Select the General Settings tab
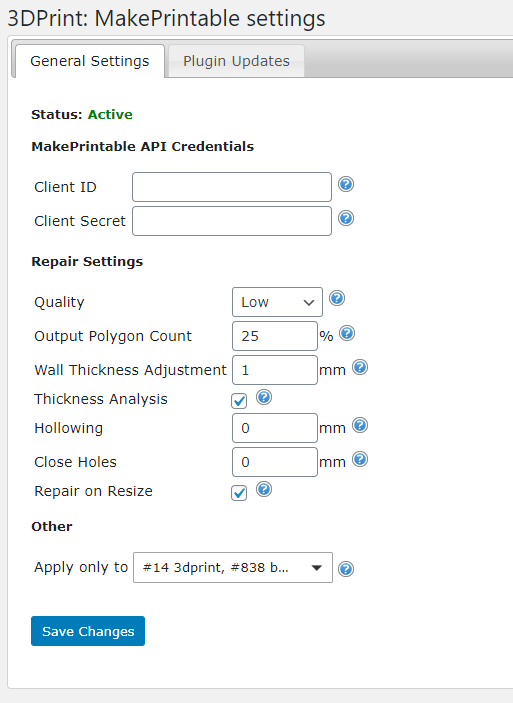The height and width of the screenshot is (703, 513). pyautogui.click(x=90, y=61)
